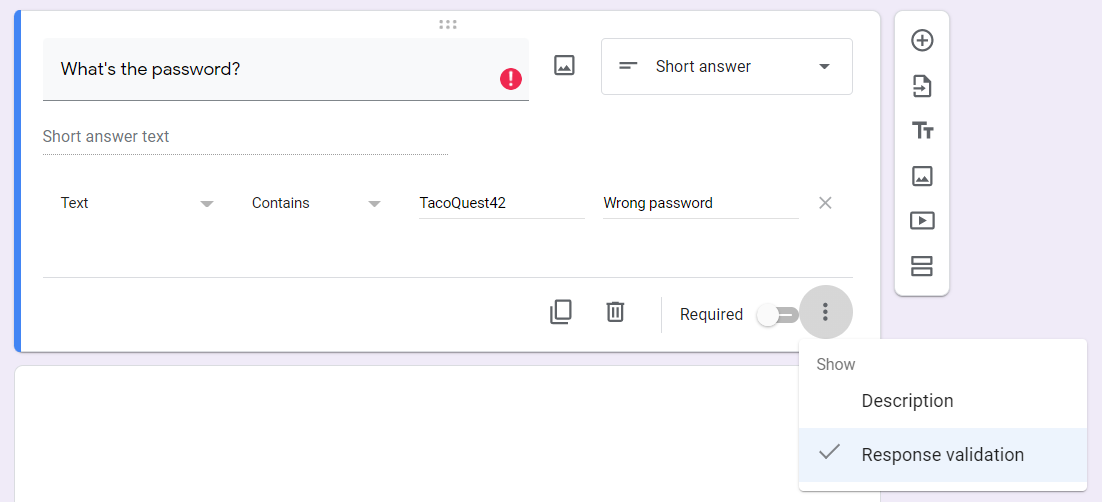
Task: Click the Required label text
Action: (x=711, y=314)
